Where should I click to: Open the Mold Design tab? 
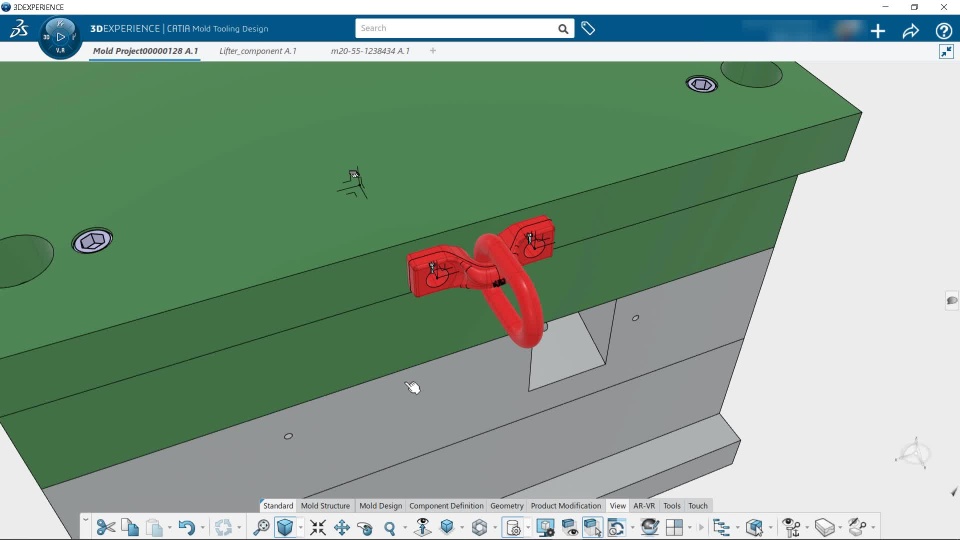coord(380,506)
